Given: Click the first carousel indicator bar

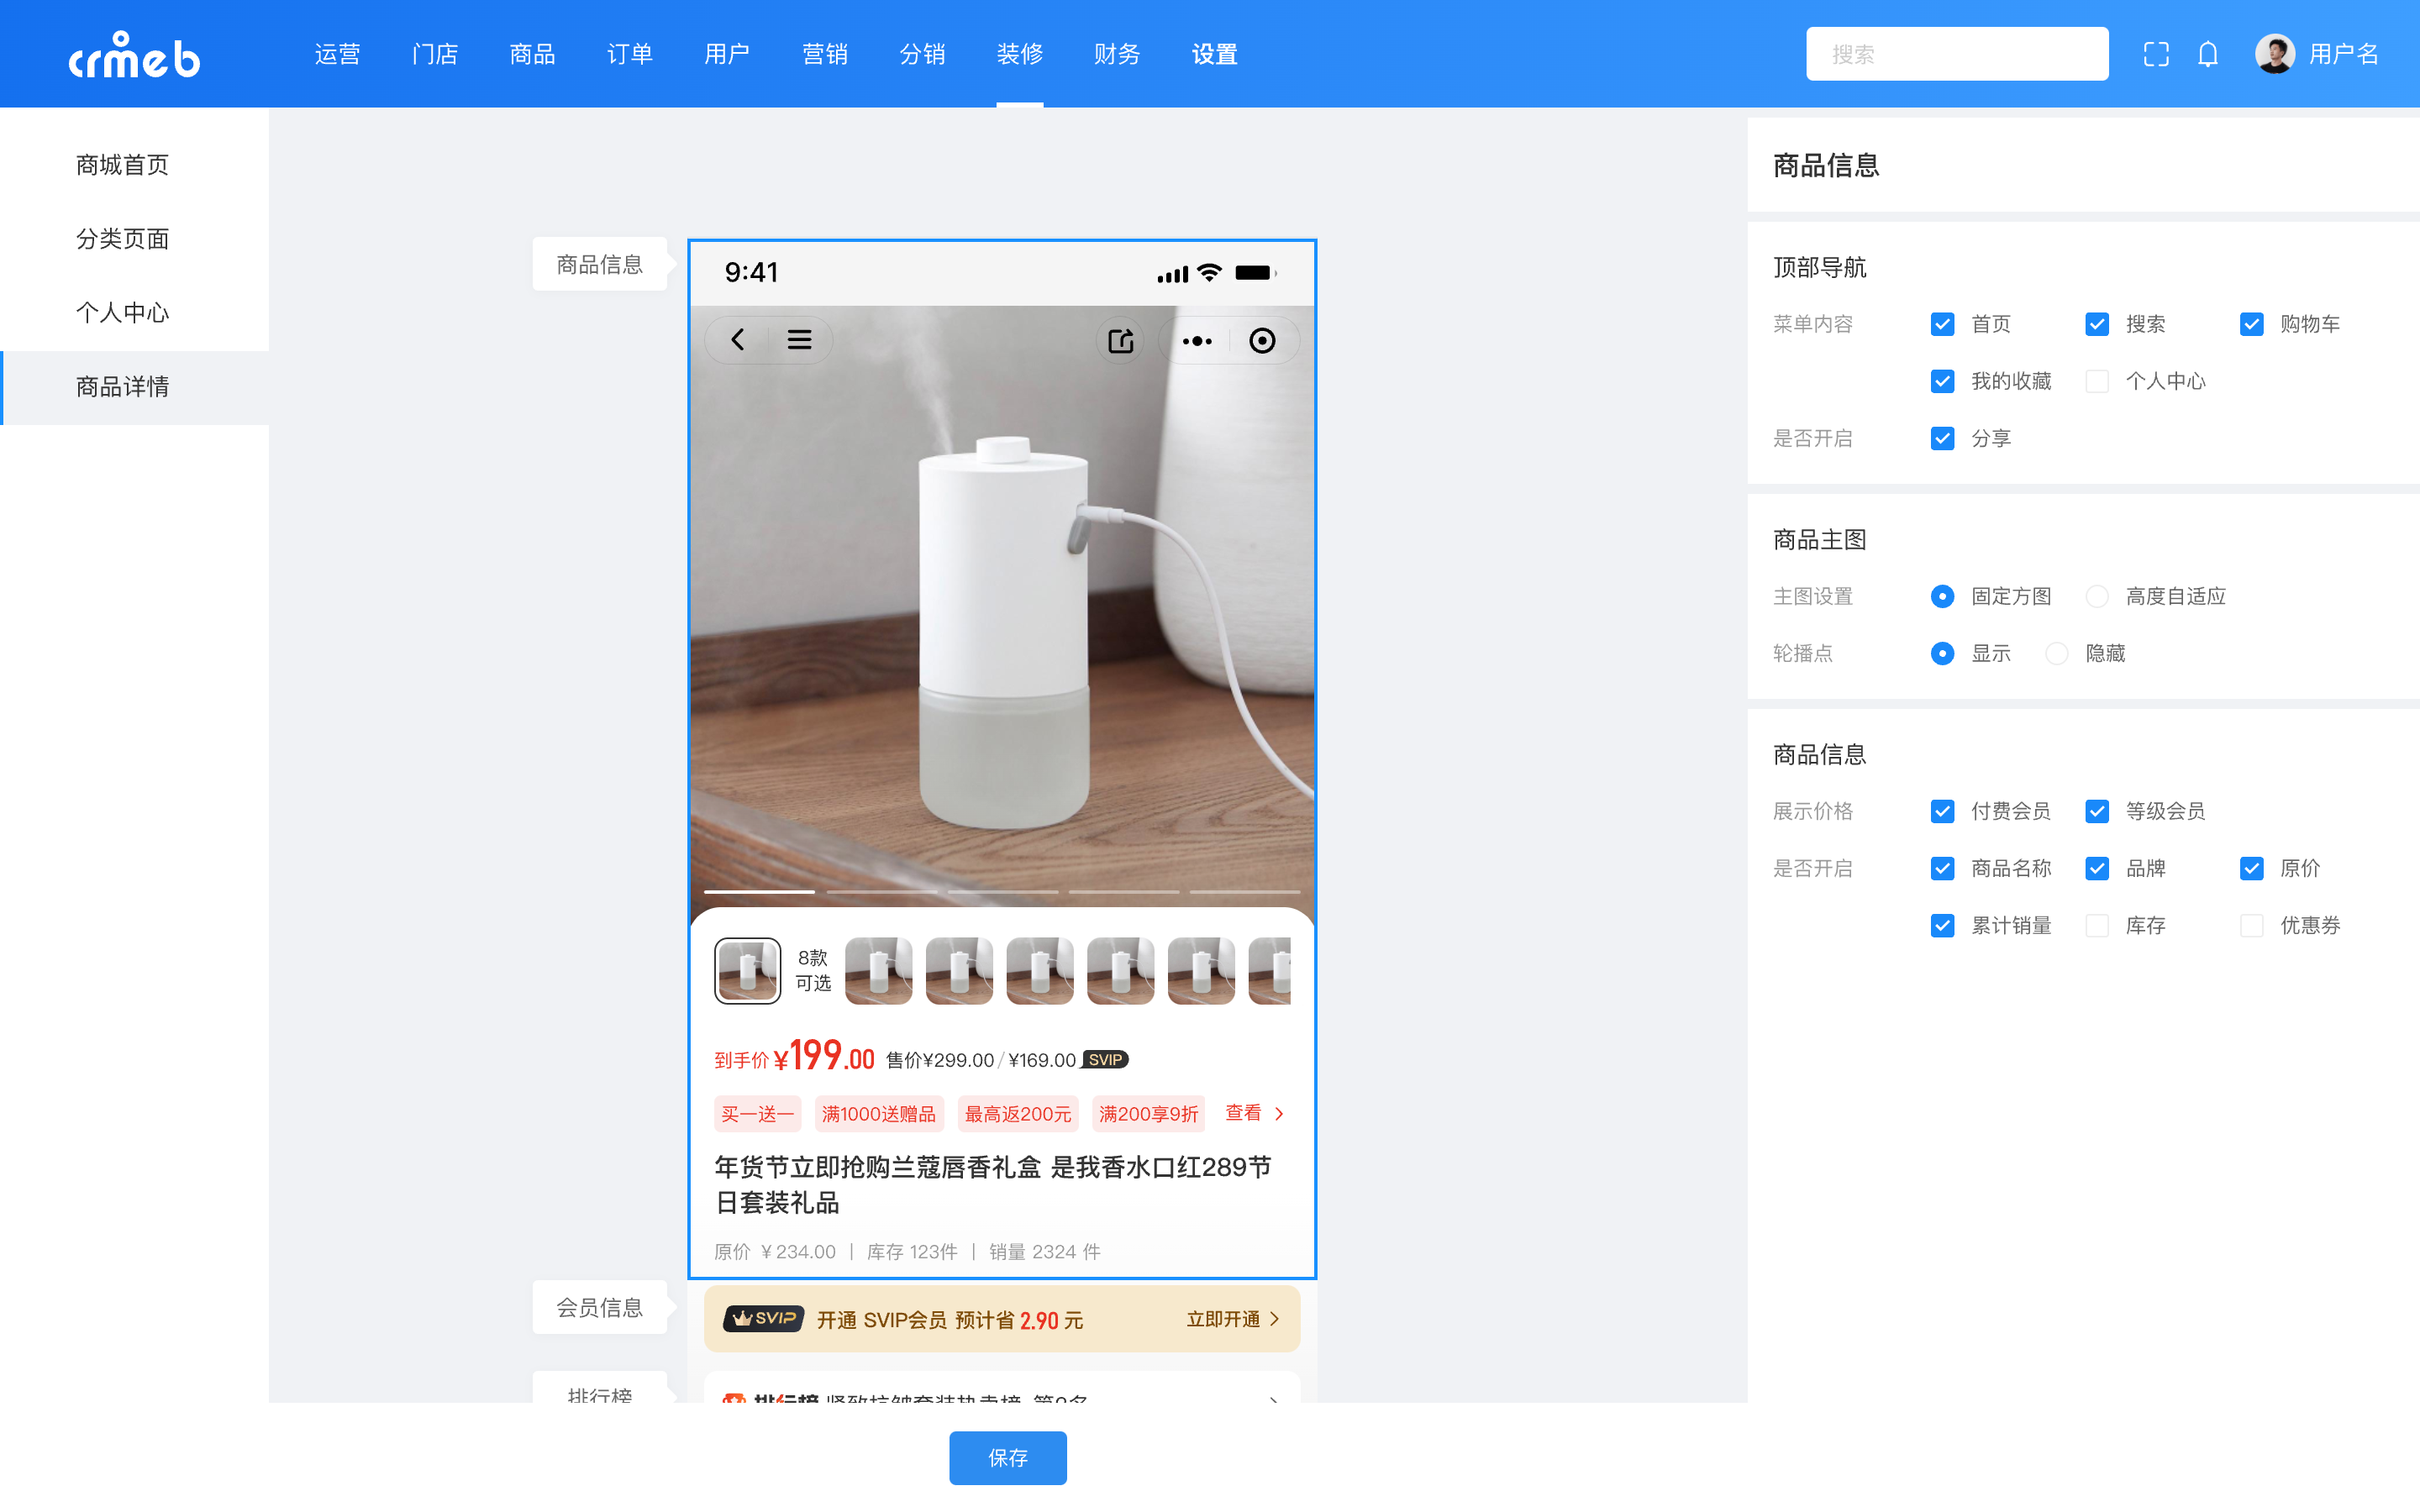Looking at the screenshot, I should tap(759, 891).
